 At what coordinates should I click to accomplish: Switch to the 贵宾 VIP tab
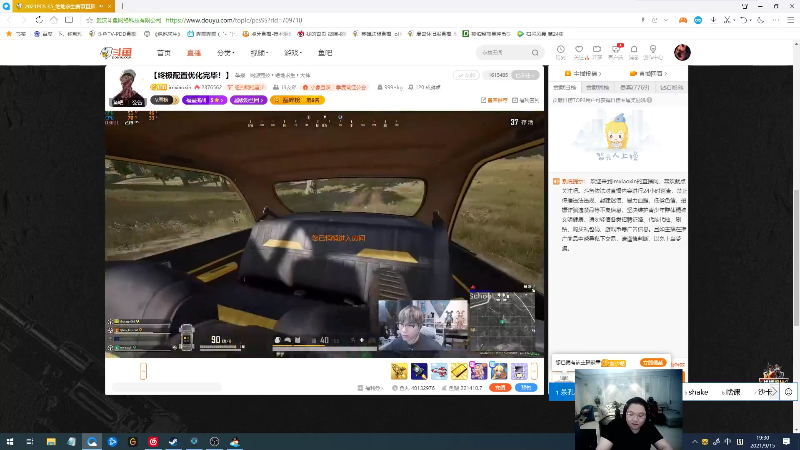tap(635, 88)
